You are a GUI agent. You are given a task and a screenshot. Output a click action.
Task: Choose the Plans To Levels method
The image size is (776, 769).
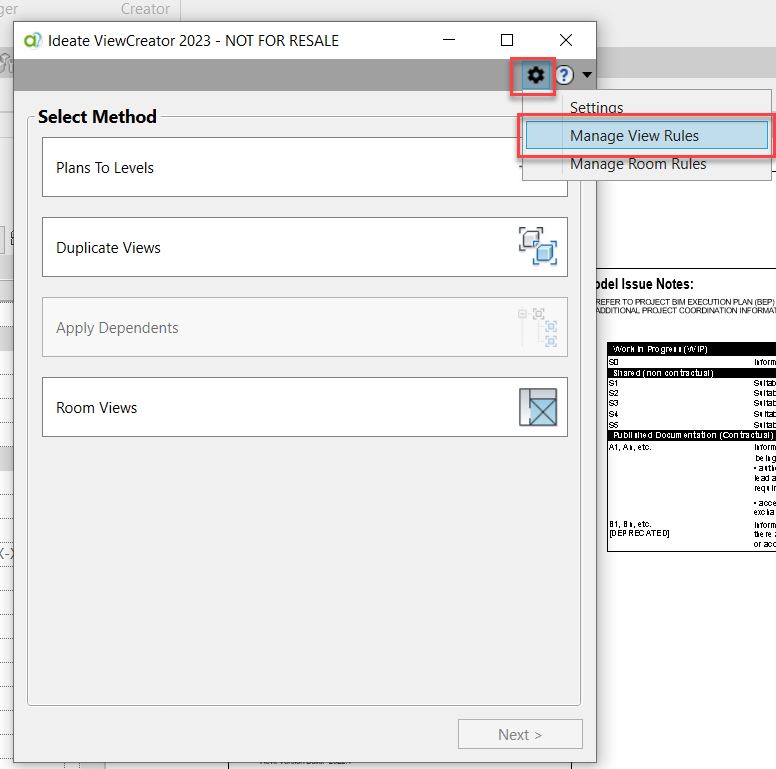(x=304, y=167)
